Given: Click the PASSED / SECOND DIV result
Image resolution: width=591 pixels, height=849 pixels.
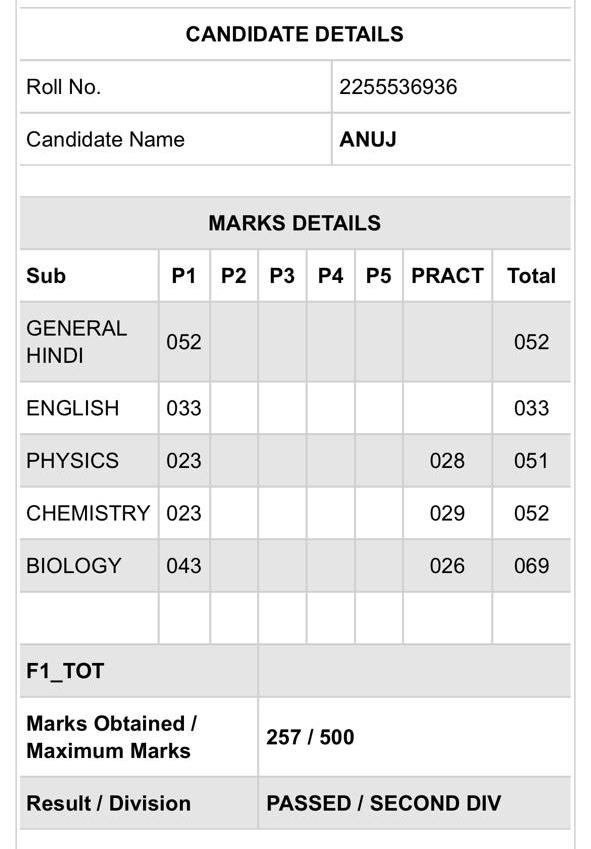Looking at the screenshot, I should [x=384, y=803].
